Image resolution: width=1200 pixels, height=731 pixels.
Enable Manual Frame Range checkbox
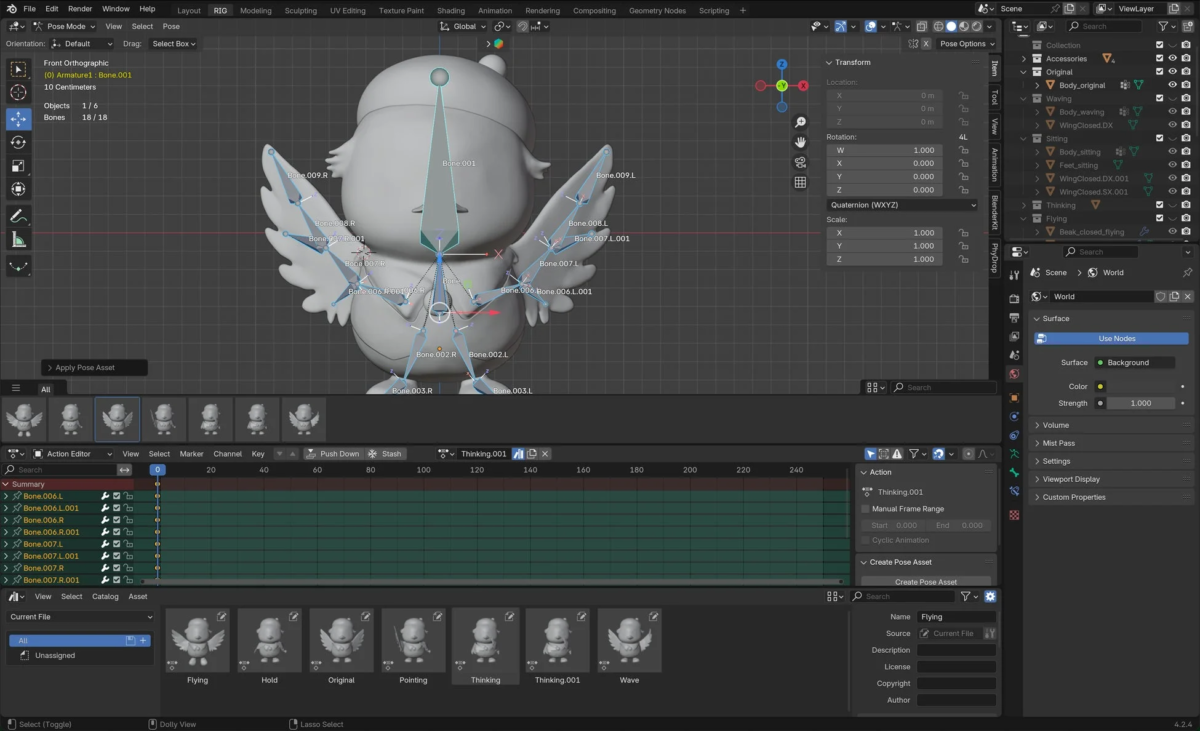[x=866, y=509]
